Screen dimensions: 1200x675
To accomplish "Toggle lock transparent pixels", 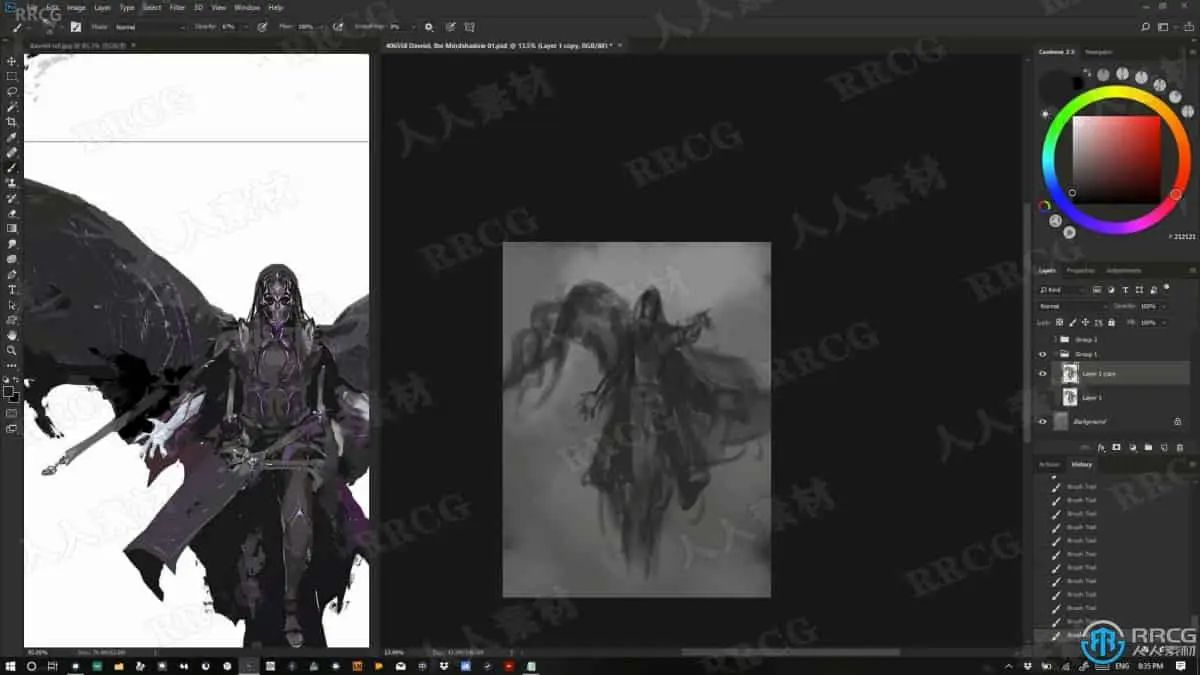I will click(1059, 323).
